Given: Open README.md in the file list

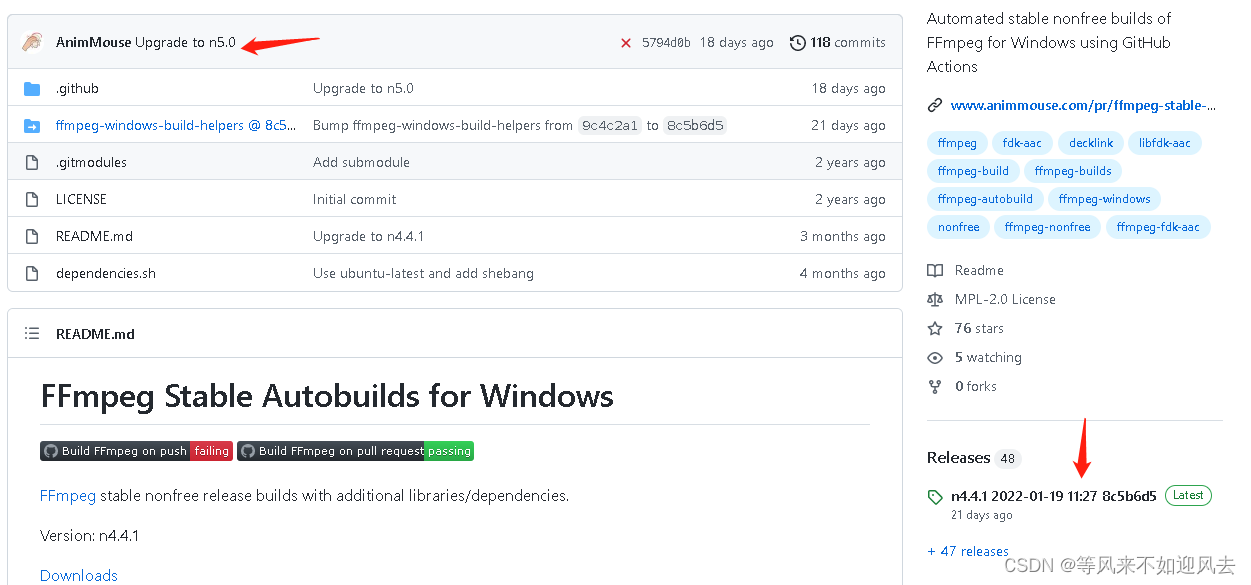Looking at the screenshot, I should click(x=94, y=237).
